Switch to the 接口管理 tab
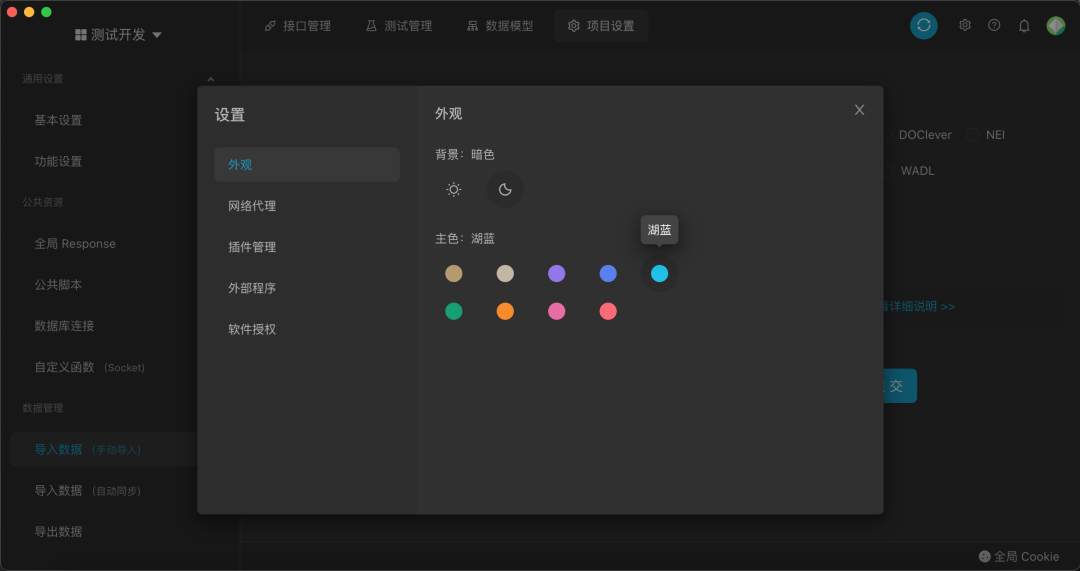 point(298,26)
